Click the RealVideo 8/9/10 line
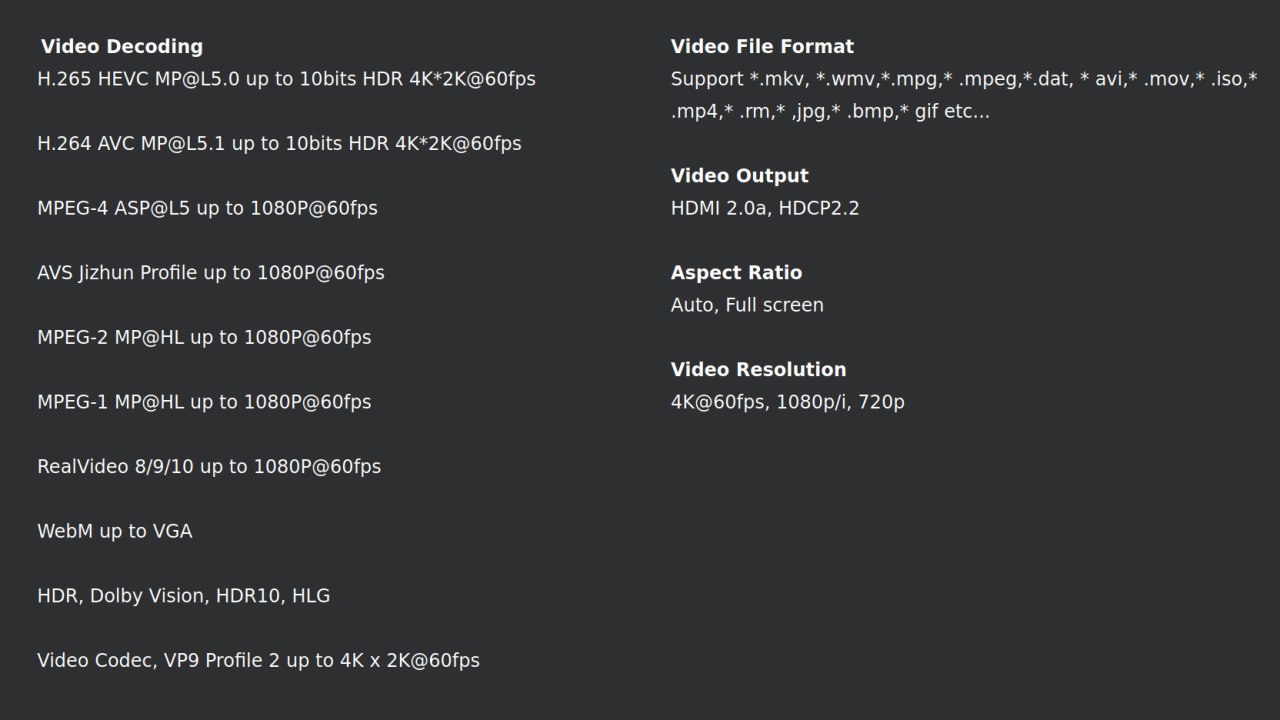 (209, 467)
